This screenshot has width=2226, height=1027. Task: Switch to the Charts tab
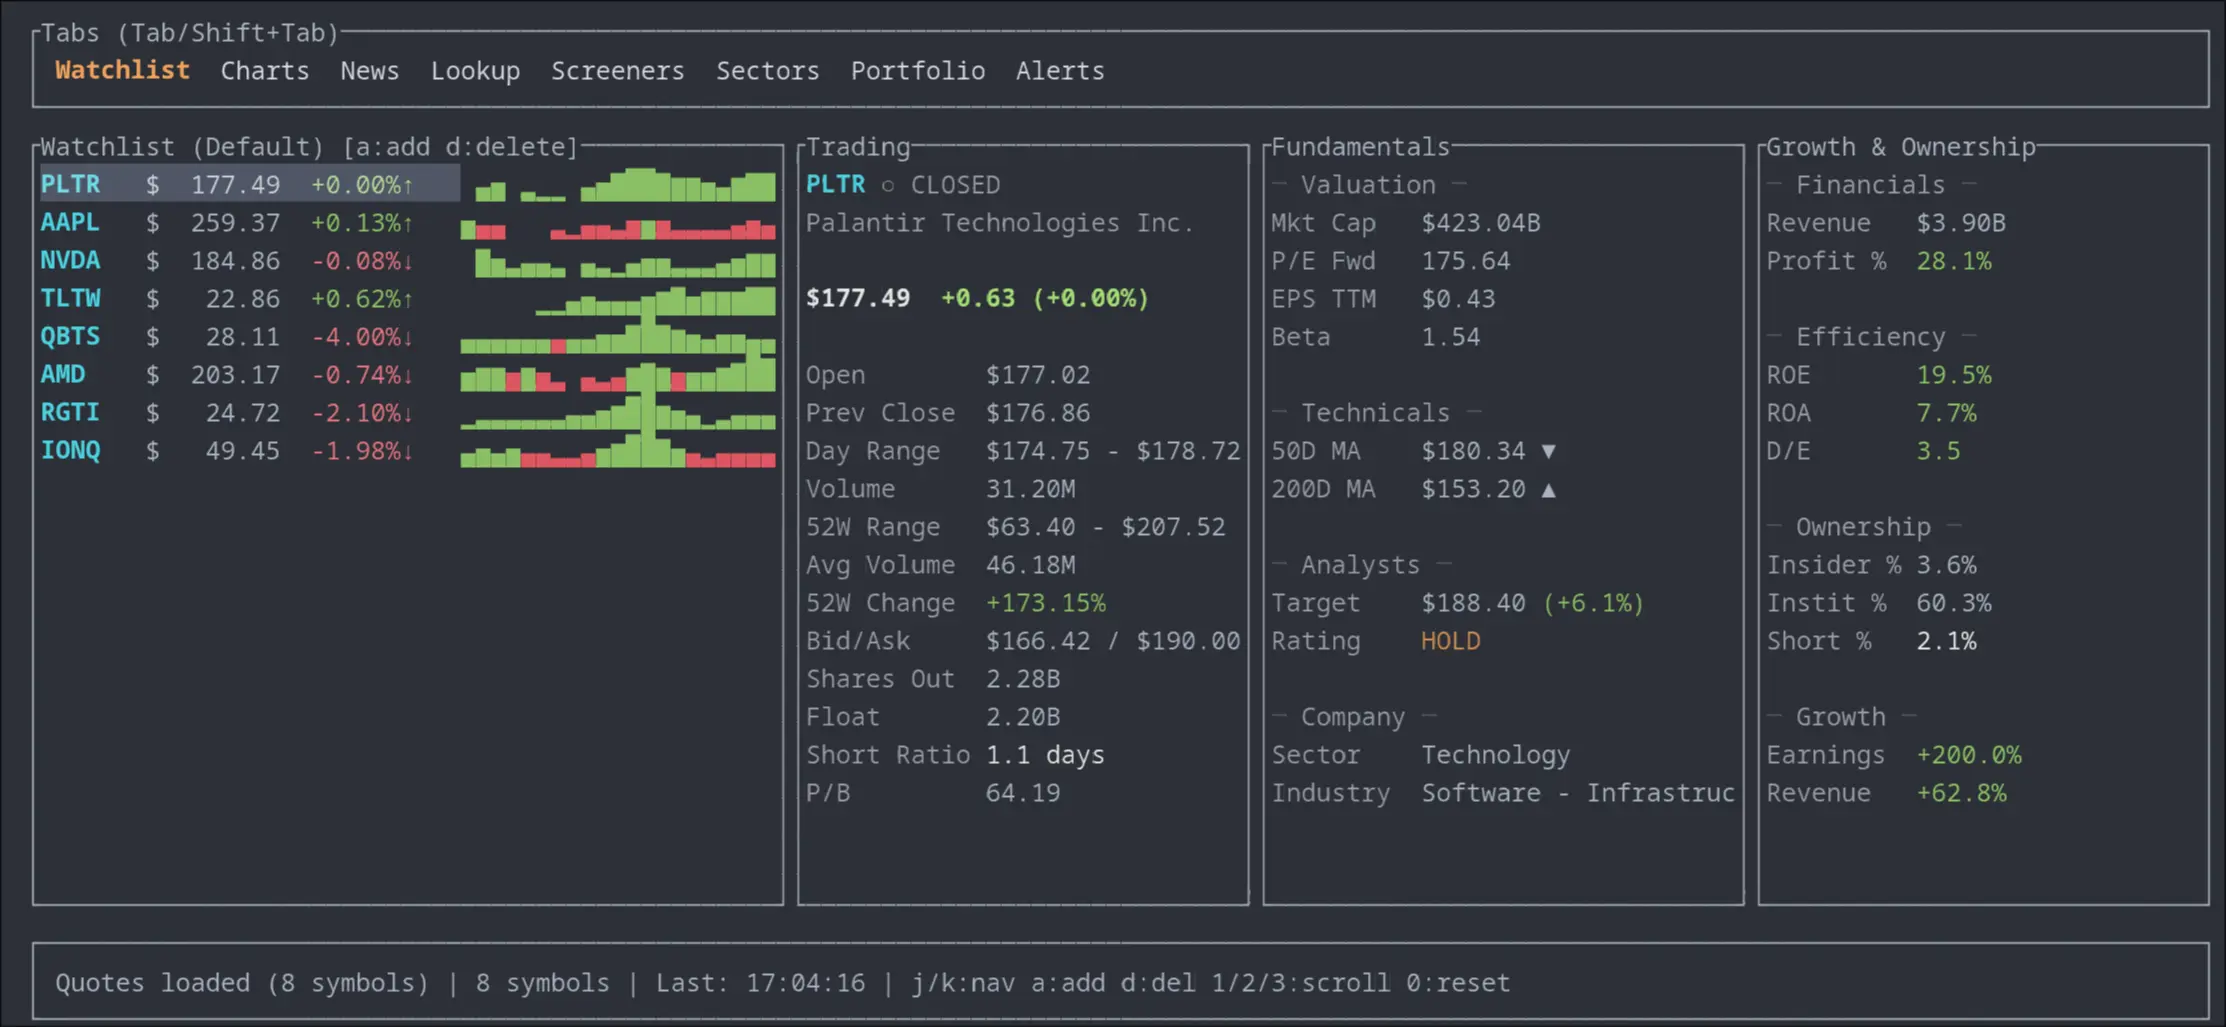[264, 70]
